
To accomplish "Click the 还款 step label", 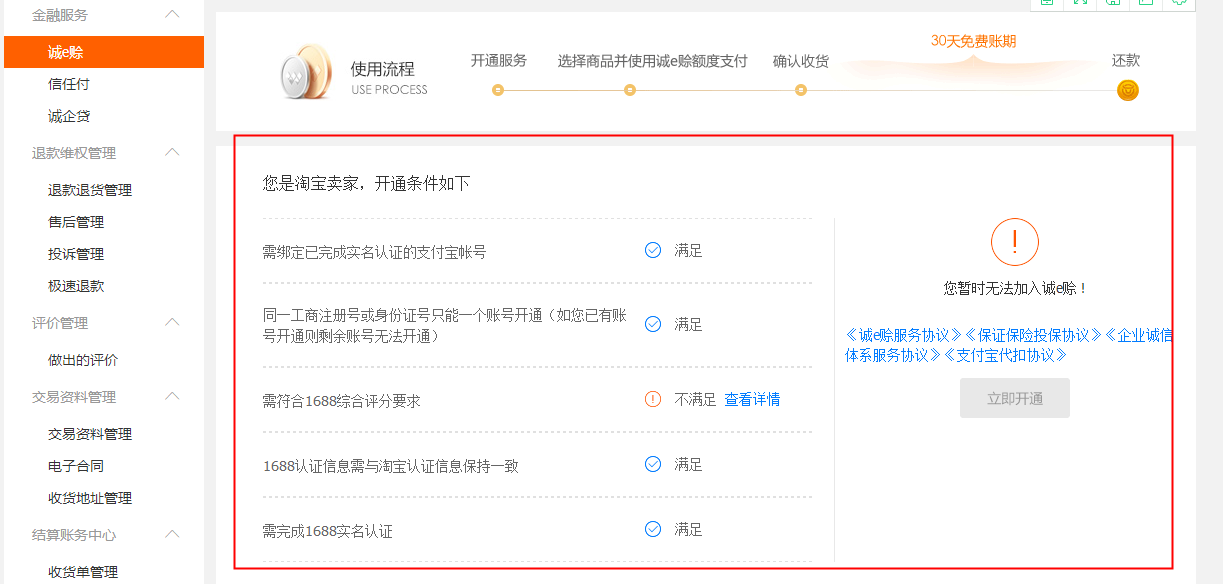I will click(x=1126, y=60).
